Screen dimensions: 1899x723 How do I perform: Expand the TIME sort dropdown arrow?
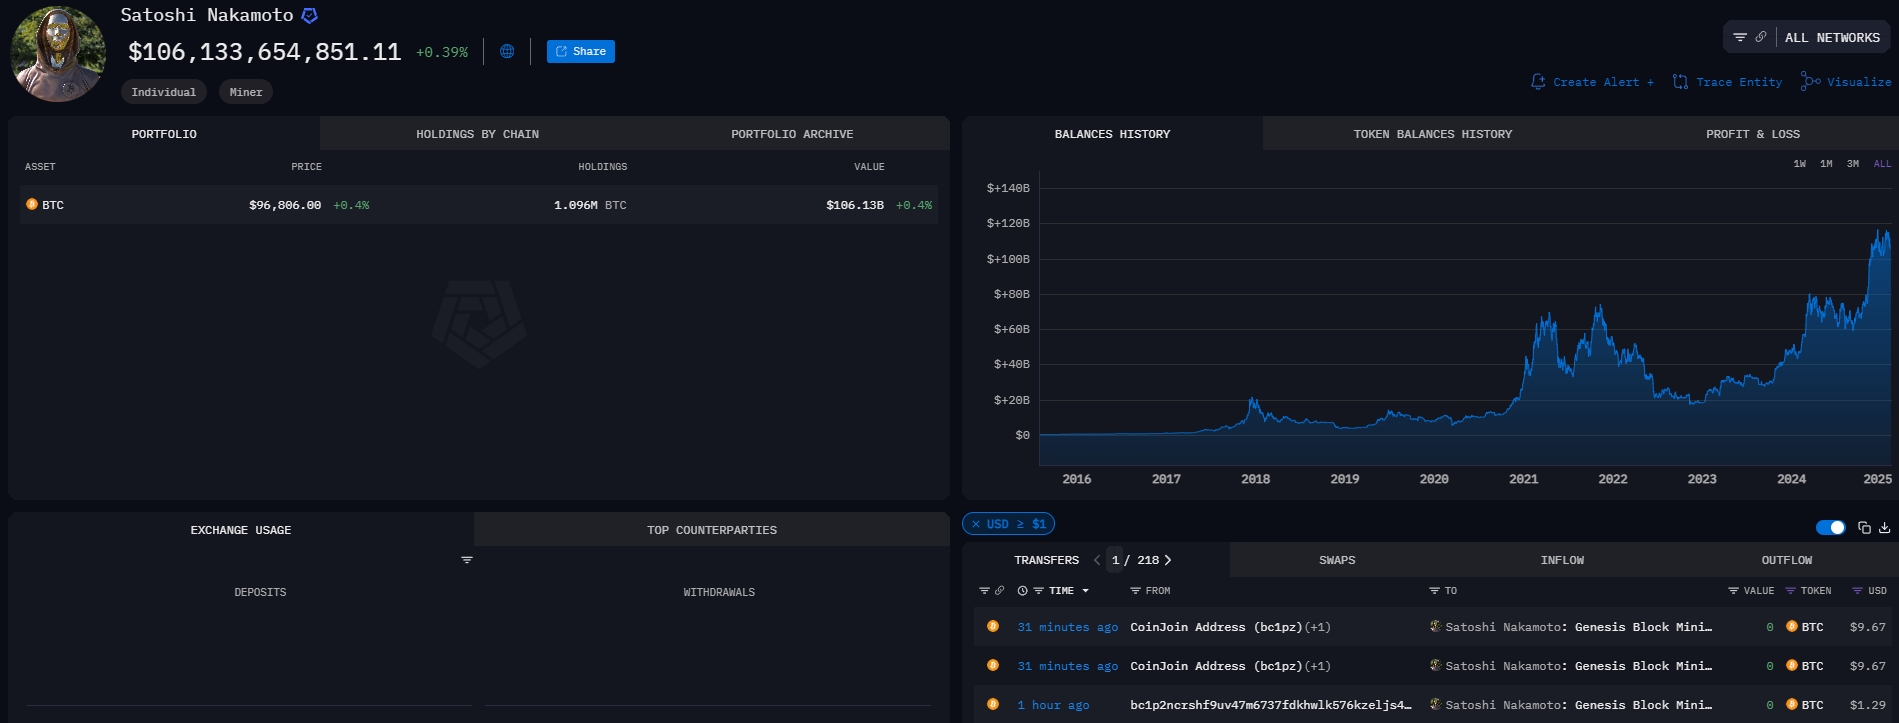point(1085,591)
